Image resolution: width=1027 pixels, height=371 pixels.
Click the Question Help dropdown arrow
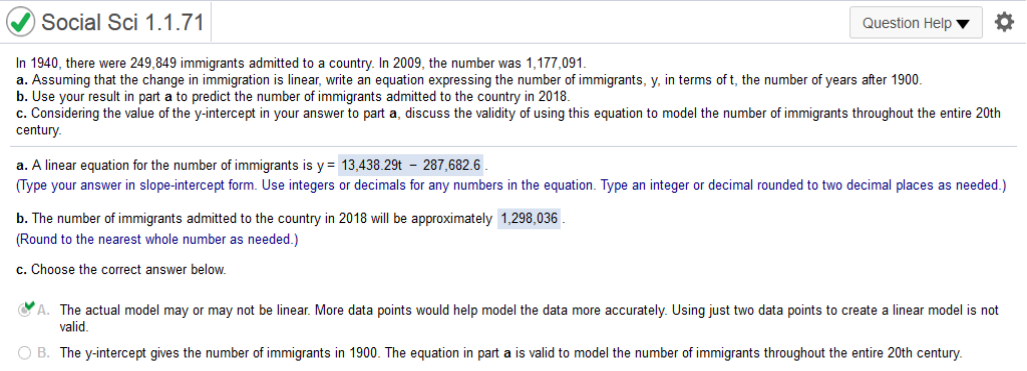click(962, 24)
